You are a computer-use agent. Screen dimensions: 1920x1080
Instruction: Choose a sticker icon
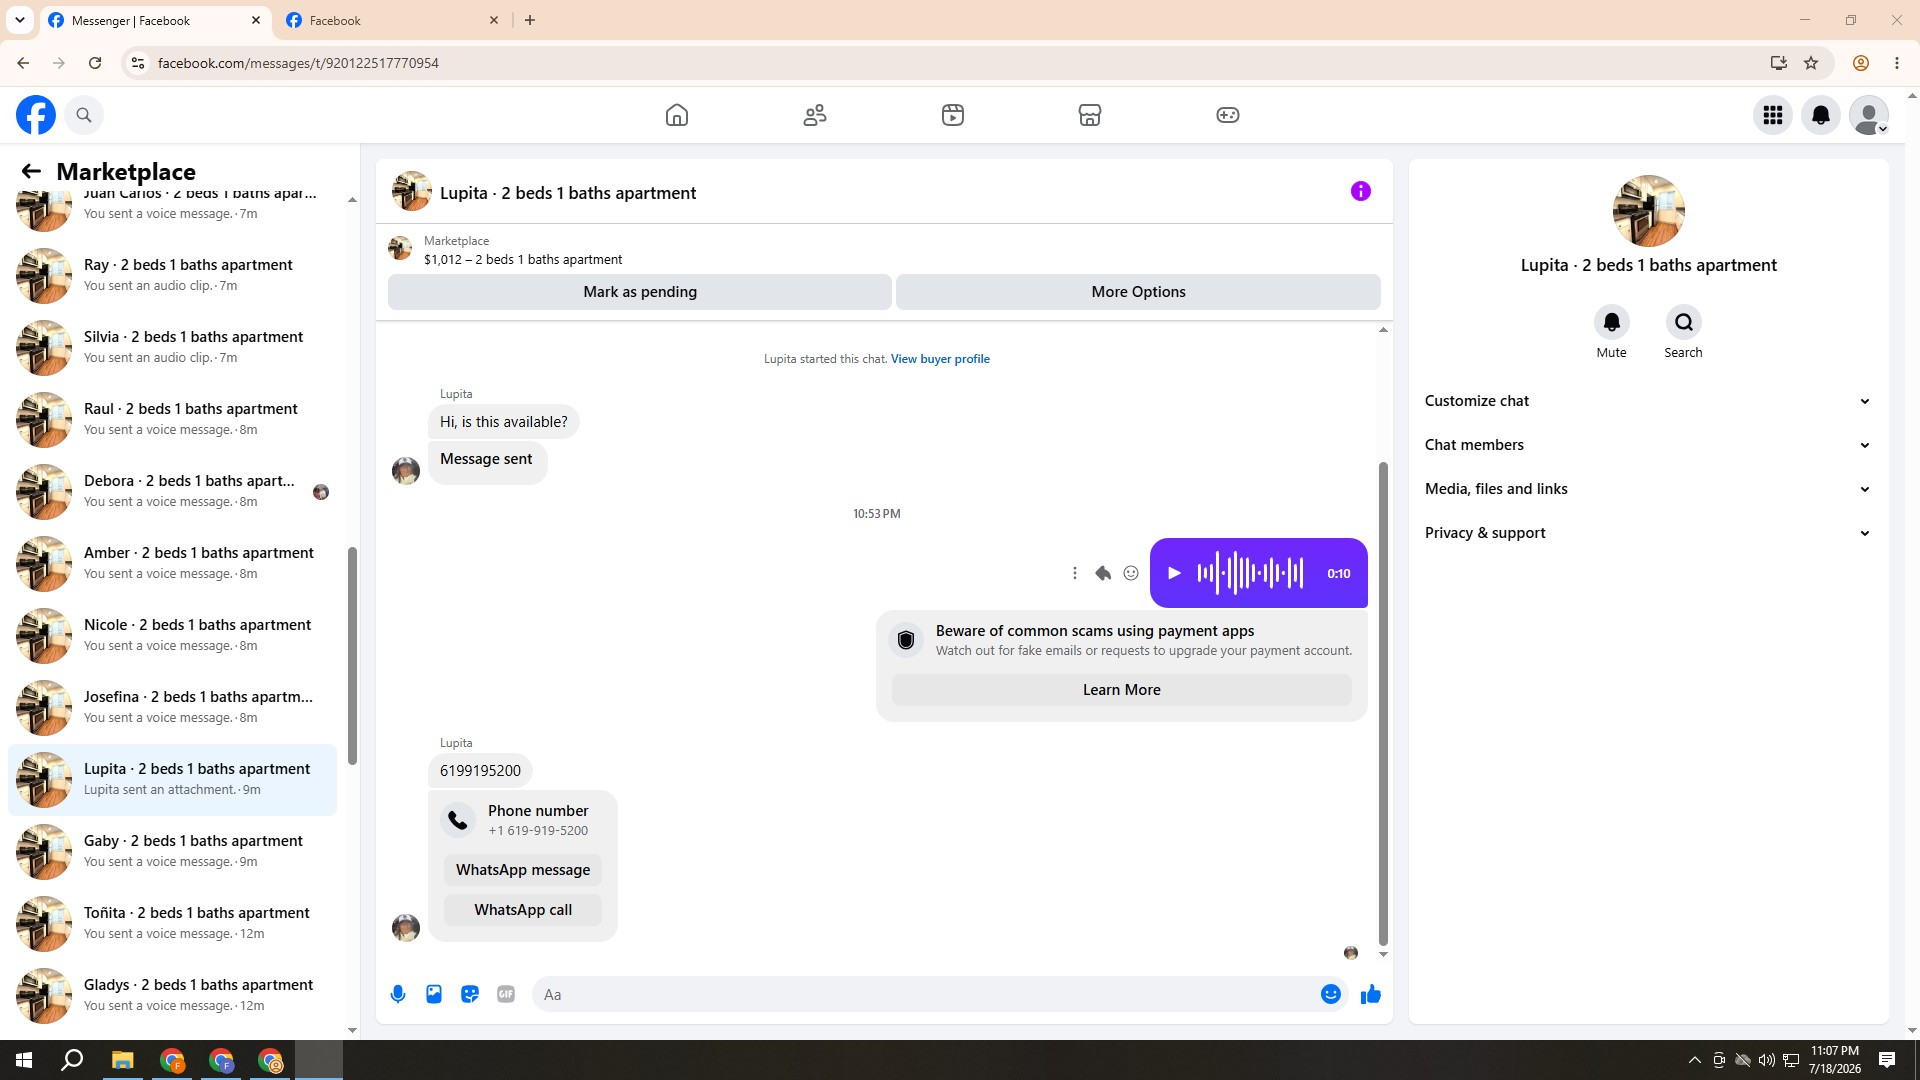tap(470, 994)
